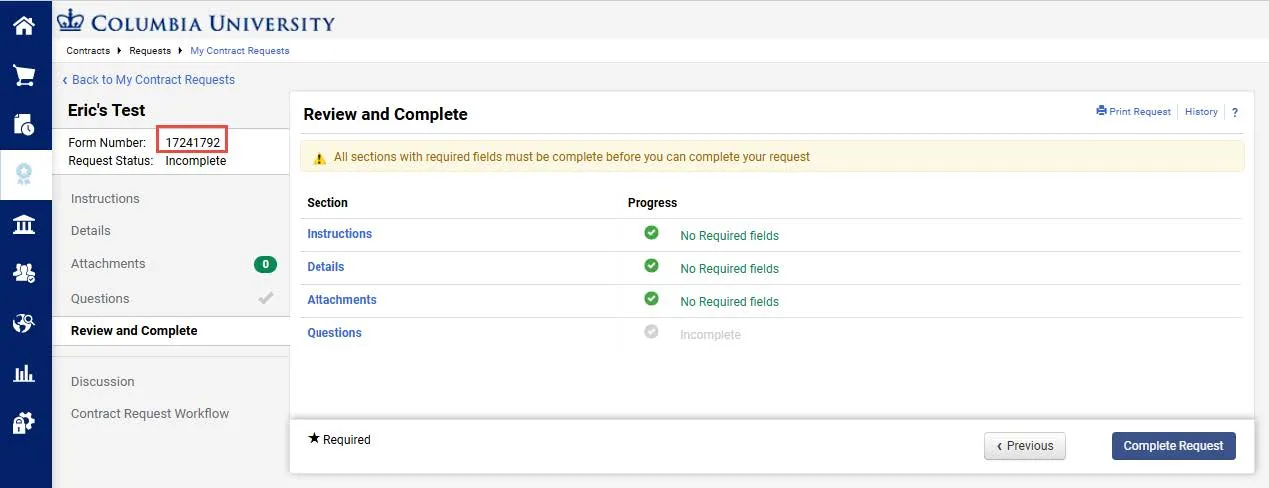Click the form number 17241792
The image size is (1269, 488).
click(193, 143)
